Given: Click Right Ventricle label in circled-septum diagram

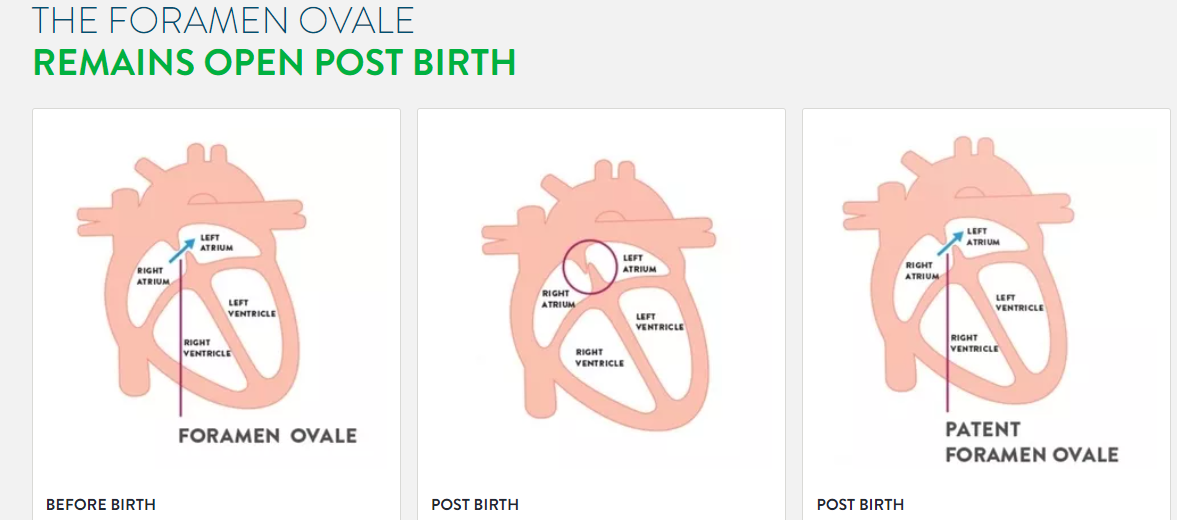Looking at the screenshot, I should point(599,357).
